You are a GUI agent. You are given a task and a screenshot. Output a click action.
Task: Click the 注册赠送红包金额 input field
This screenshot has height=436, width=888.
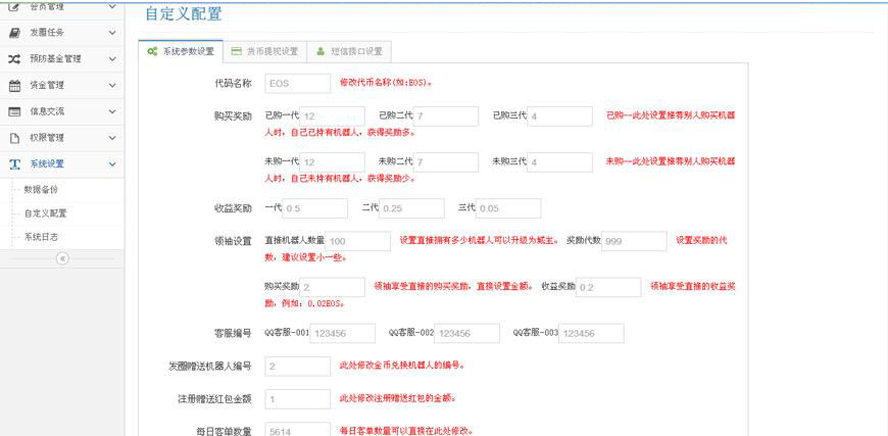click(298, 399)
